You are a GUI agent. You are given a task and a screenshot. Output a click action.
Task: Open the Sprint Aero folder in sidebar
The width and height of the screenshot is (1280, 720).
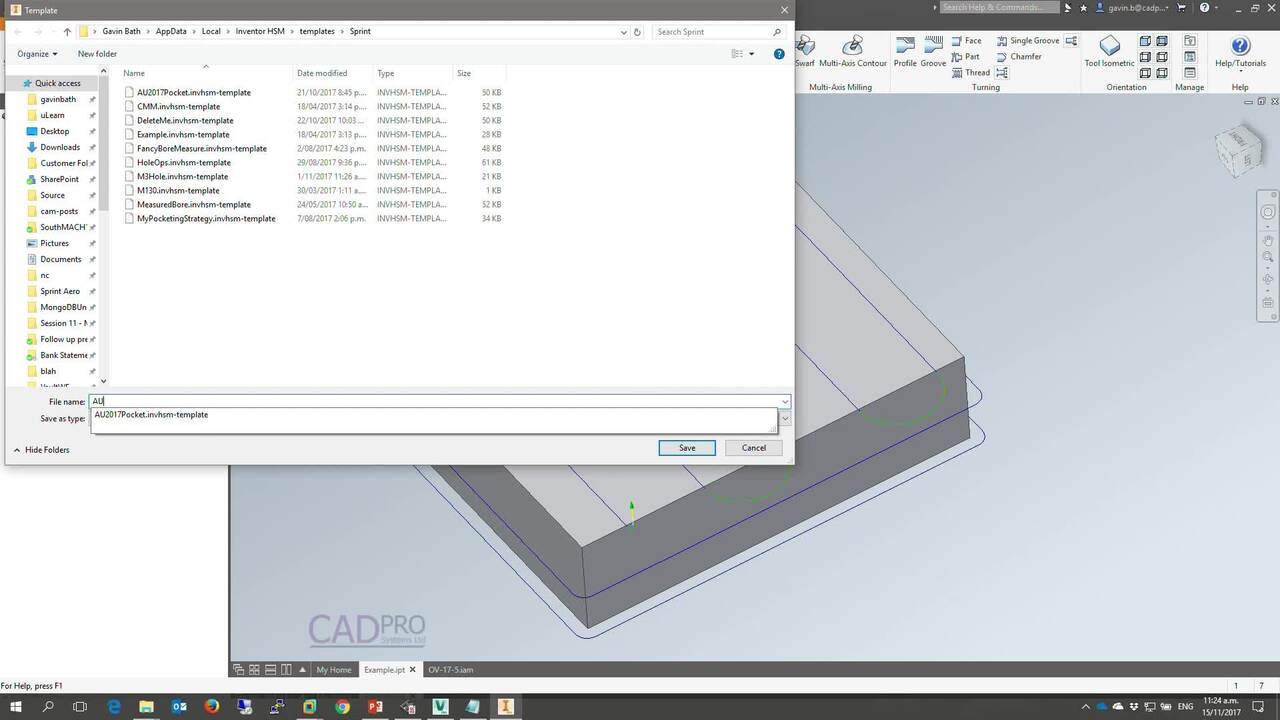pyautogui.click(x=59, y=291)
